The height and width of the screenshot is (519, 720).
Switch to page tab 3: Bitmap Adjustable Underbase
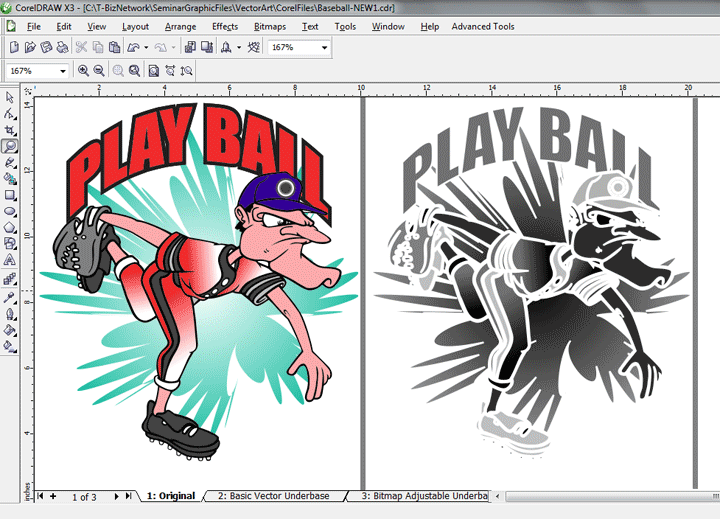click(x=422, y=496)
